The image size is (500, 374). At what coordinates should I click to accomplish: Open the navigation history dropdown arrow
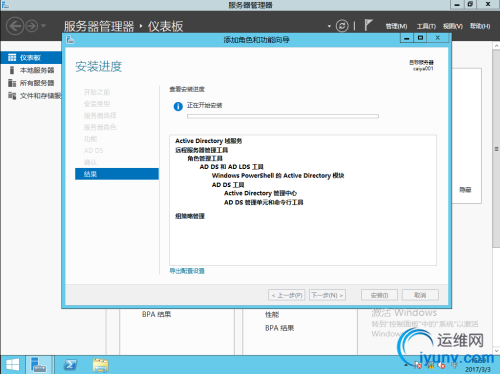click(44, 26)
